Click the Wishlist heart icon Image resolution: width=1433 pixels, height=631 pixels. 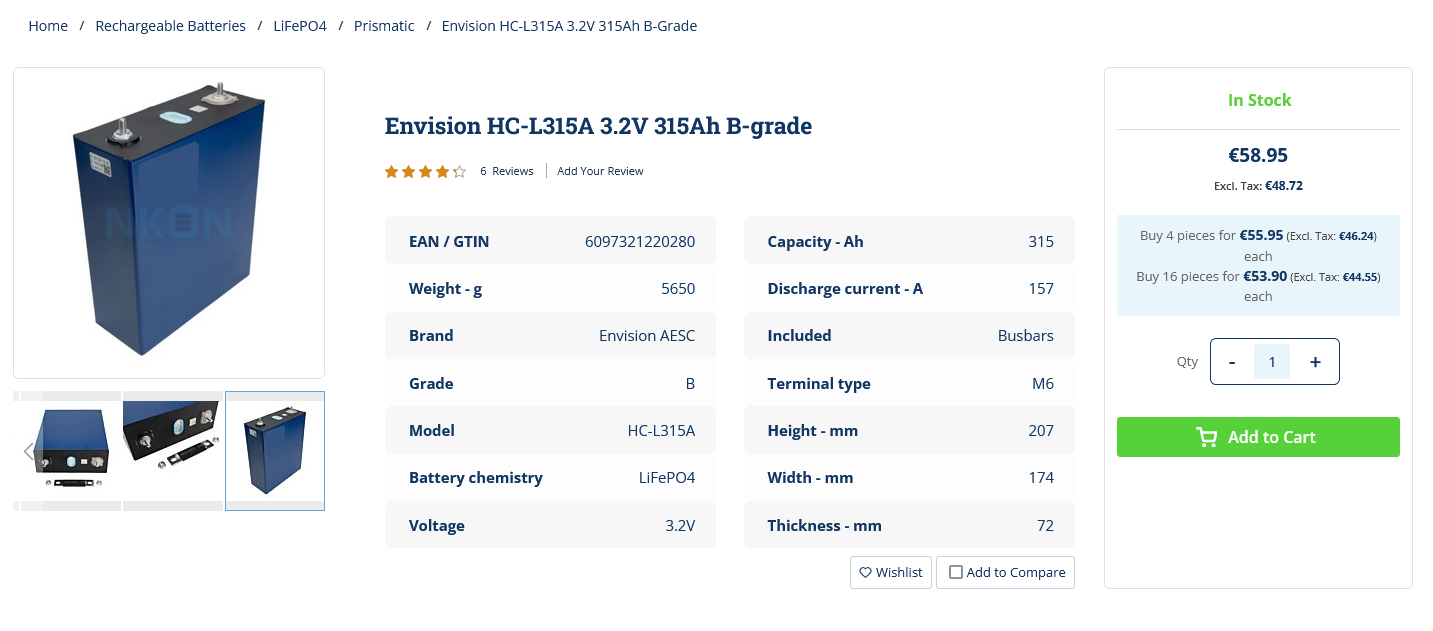click(x=865, y=573)
